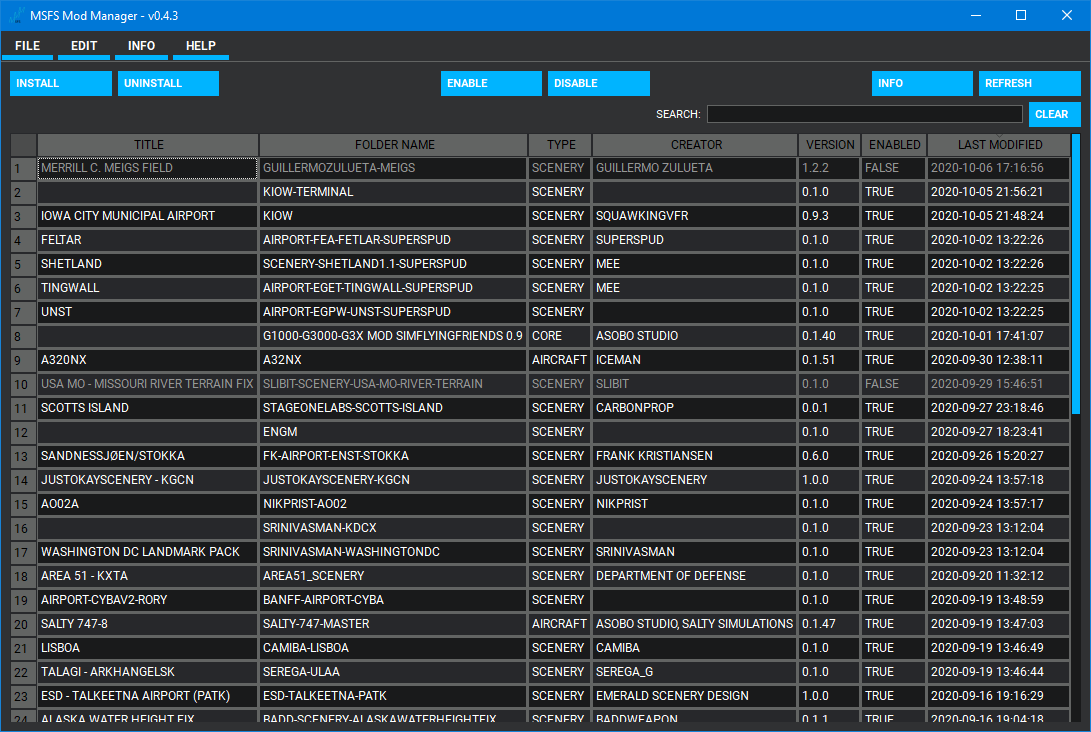The width and height of the screenshot is (1091, 732).
Task: Open the EDIT menu
Action: click(x=83, y=46)
